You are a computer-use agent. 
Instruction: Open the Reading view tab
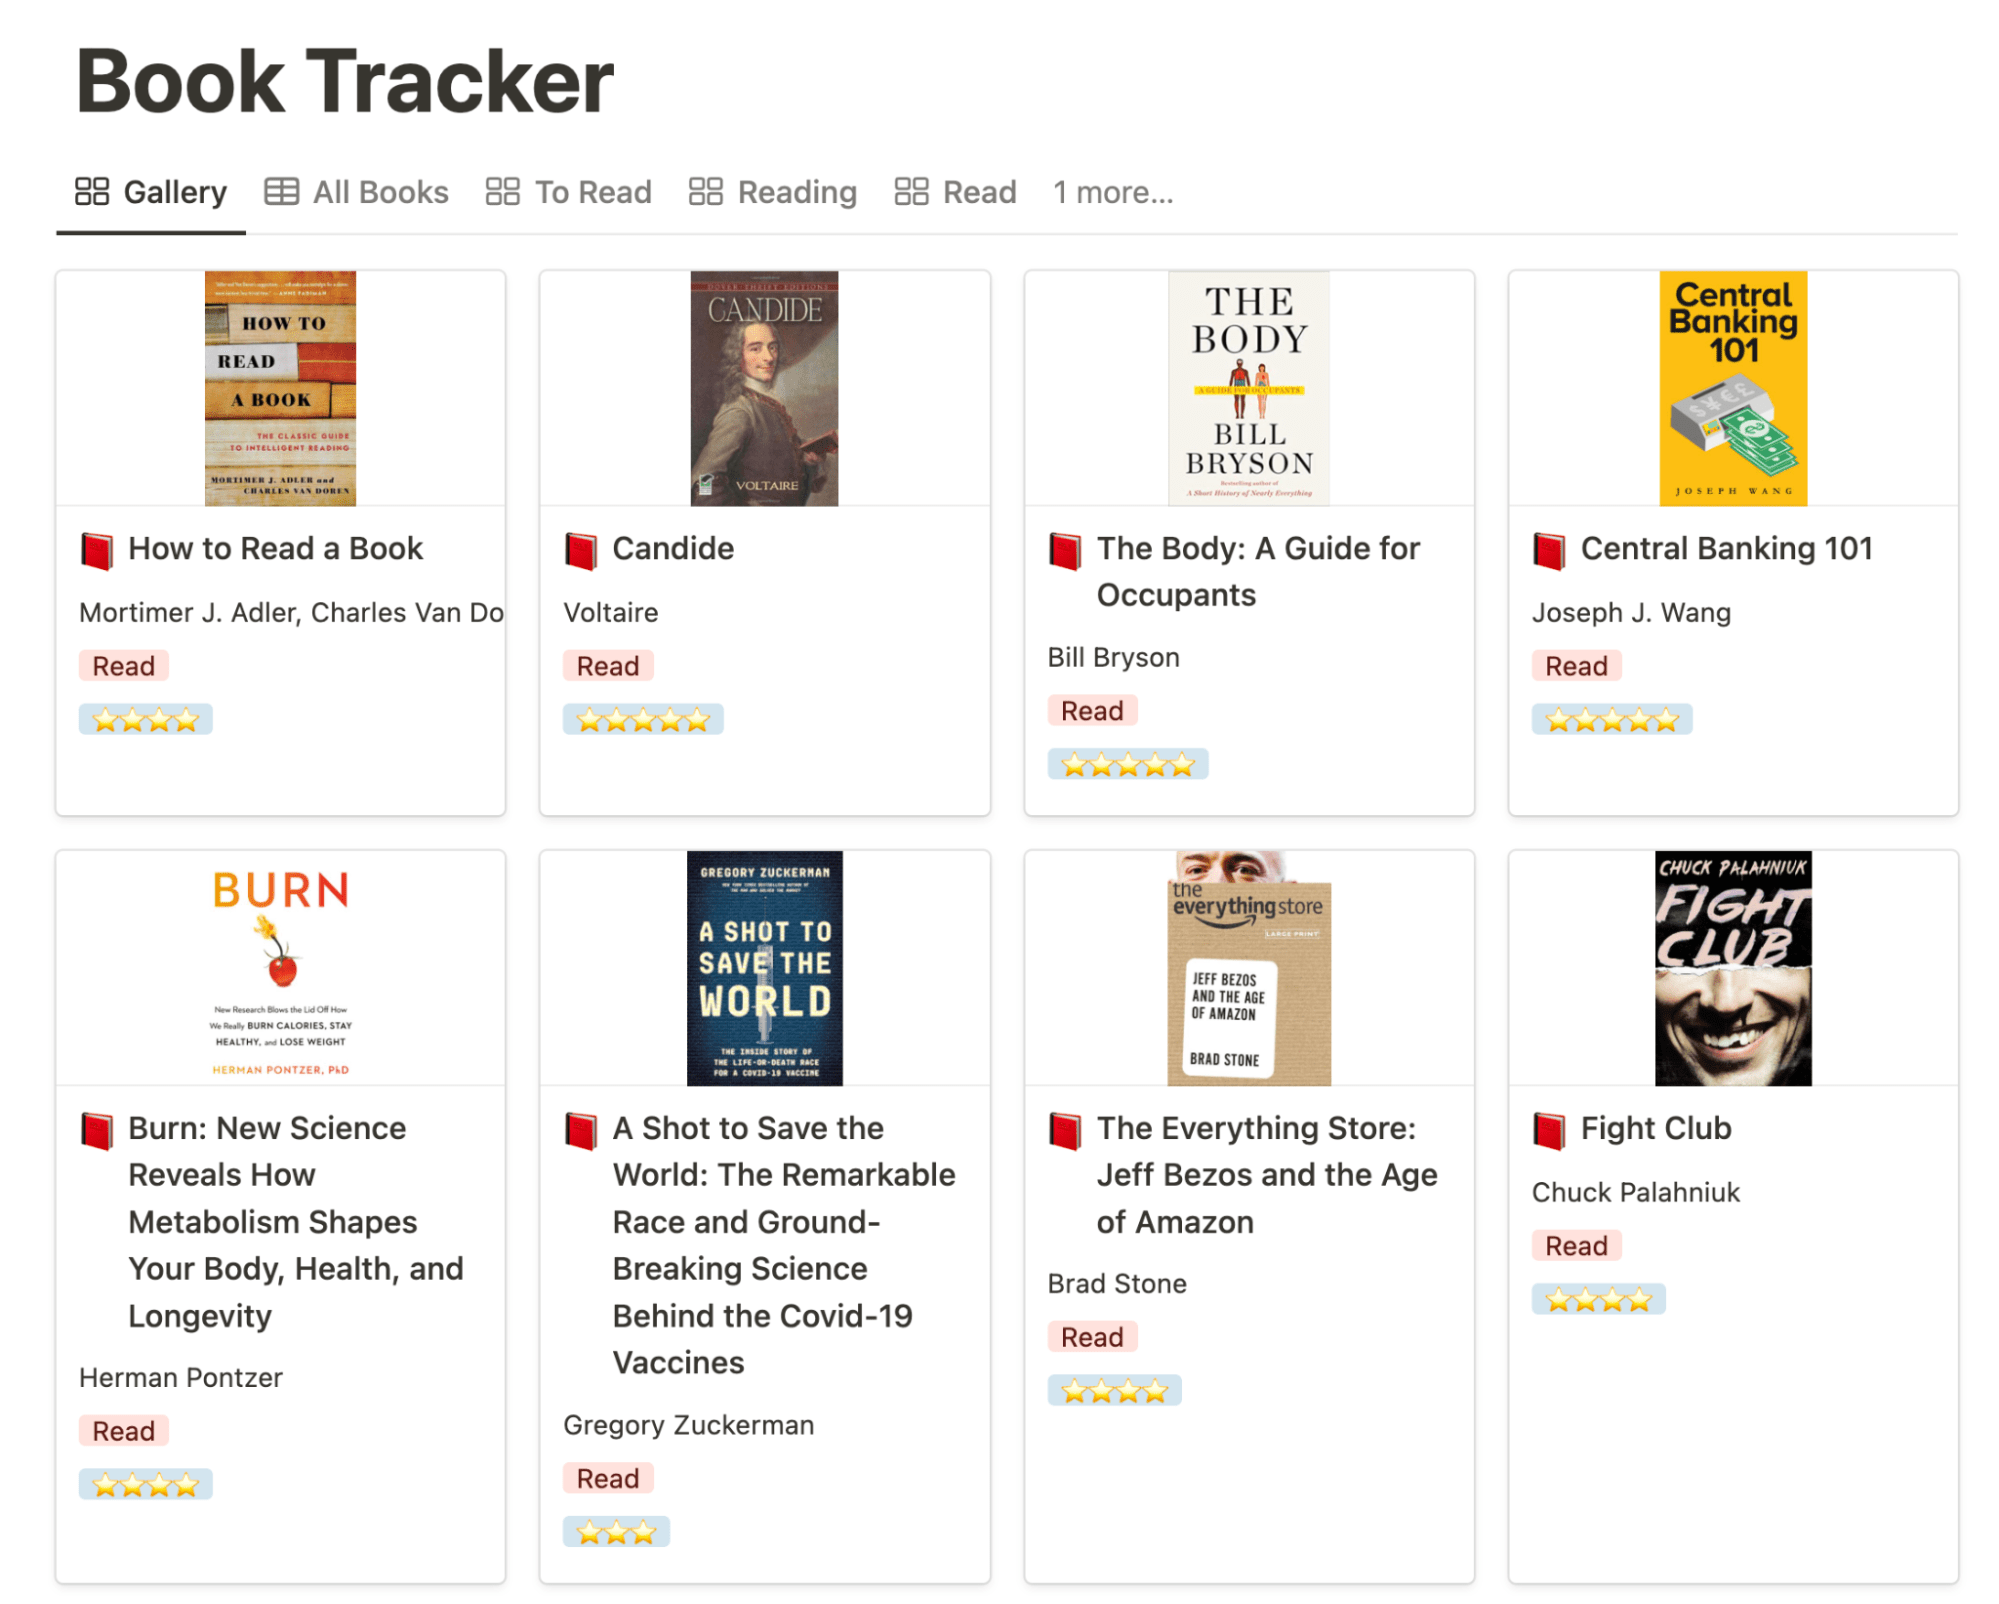click(x=773, y=192)
